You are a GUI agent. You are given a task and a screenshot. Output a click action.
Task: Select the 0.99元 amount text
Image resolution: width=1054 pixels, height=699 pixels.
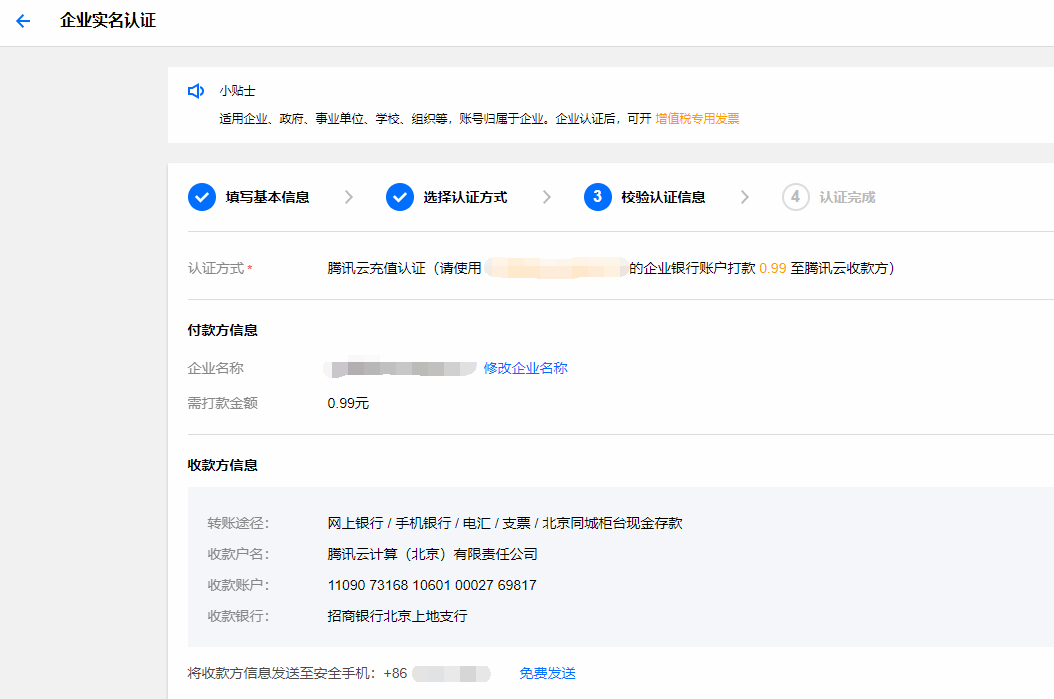coord(348,403)
